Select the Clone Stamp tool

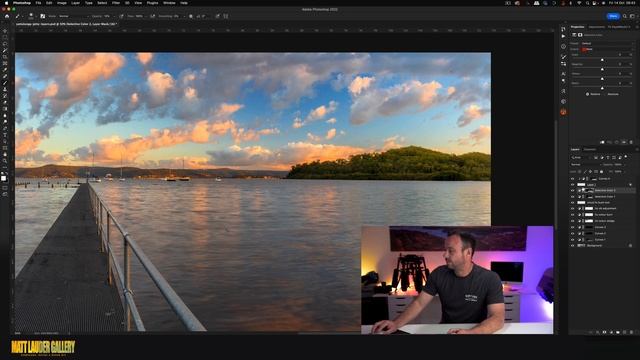click(5, 89)
